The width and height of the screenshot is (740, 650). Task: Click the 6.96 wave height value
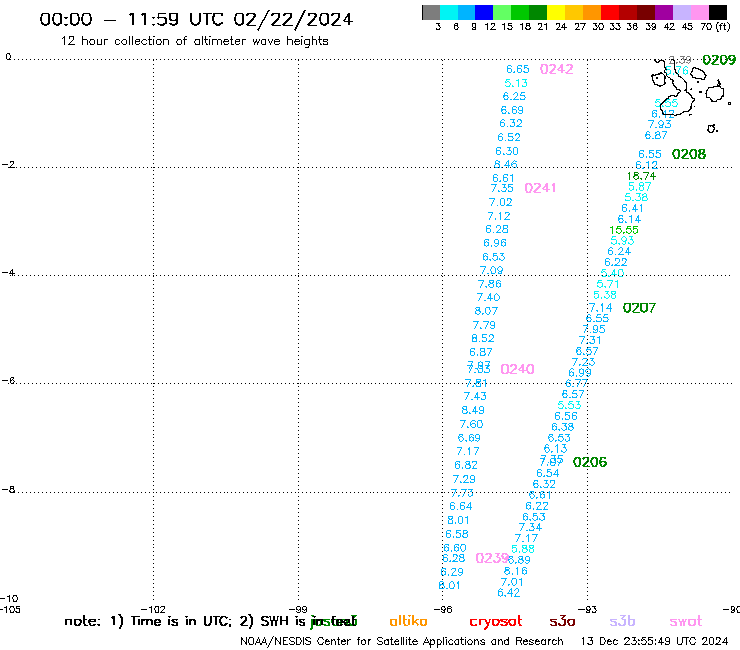(495, 243)
